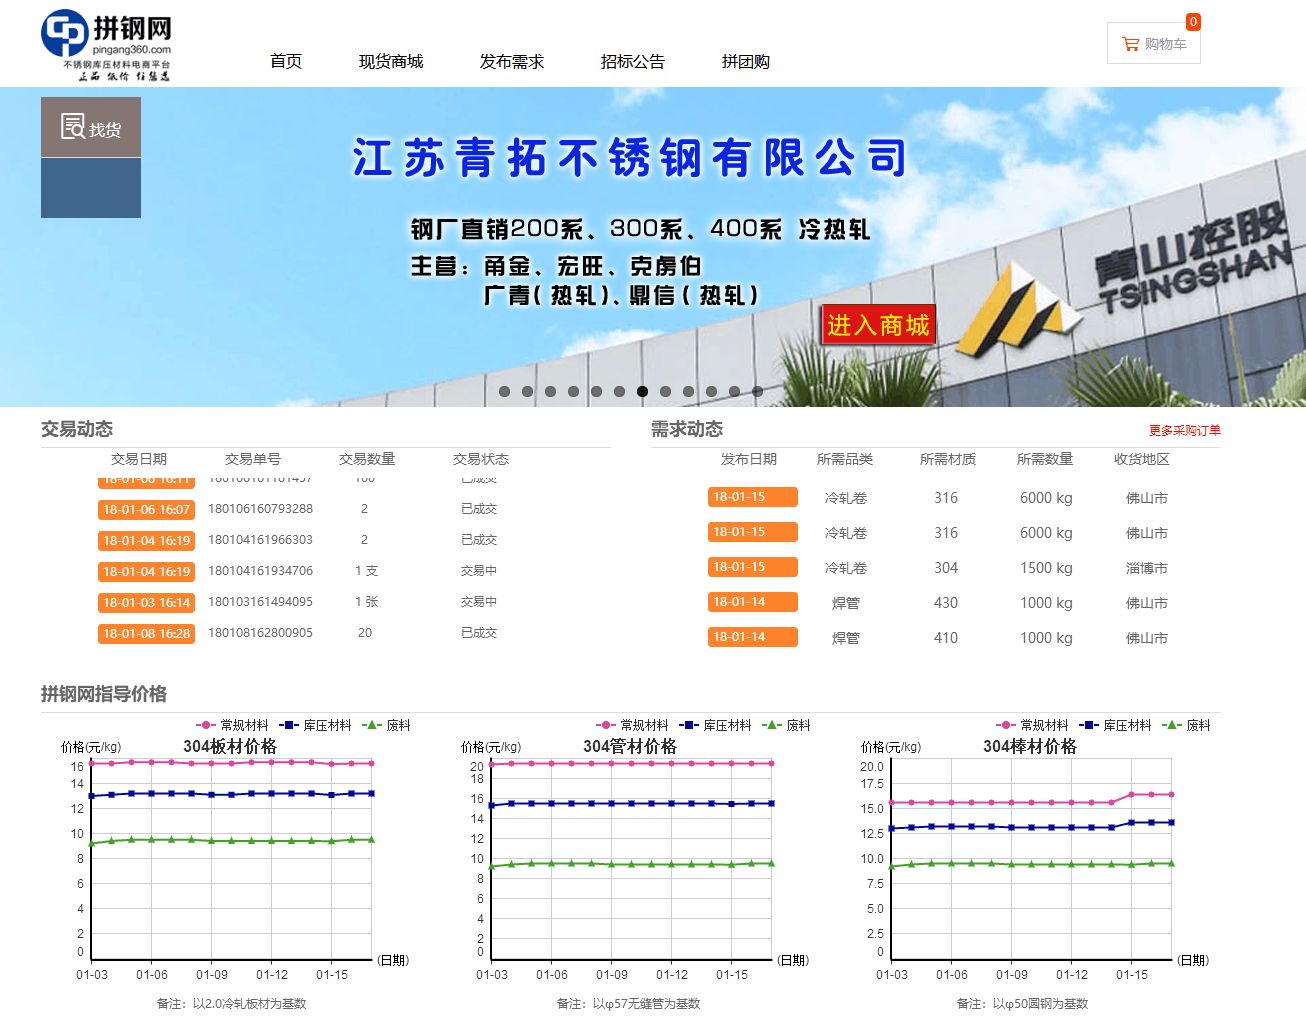Click the 发布日期 column header
Viewport: 1306px width, 1019px height.
749,459
